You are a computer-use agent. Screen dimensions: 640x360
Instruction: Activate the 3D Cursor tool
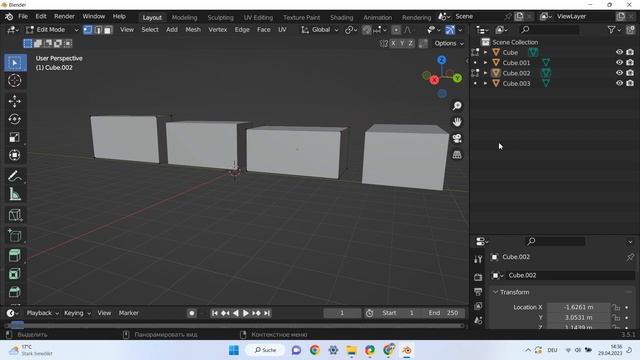point(15,80)
